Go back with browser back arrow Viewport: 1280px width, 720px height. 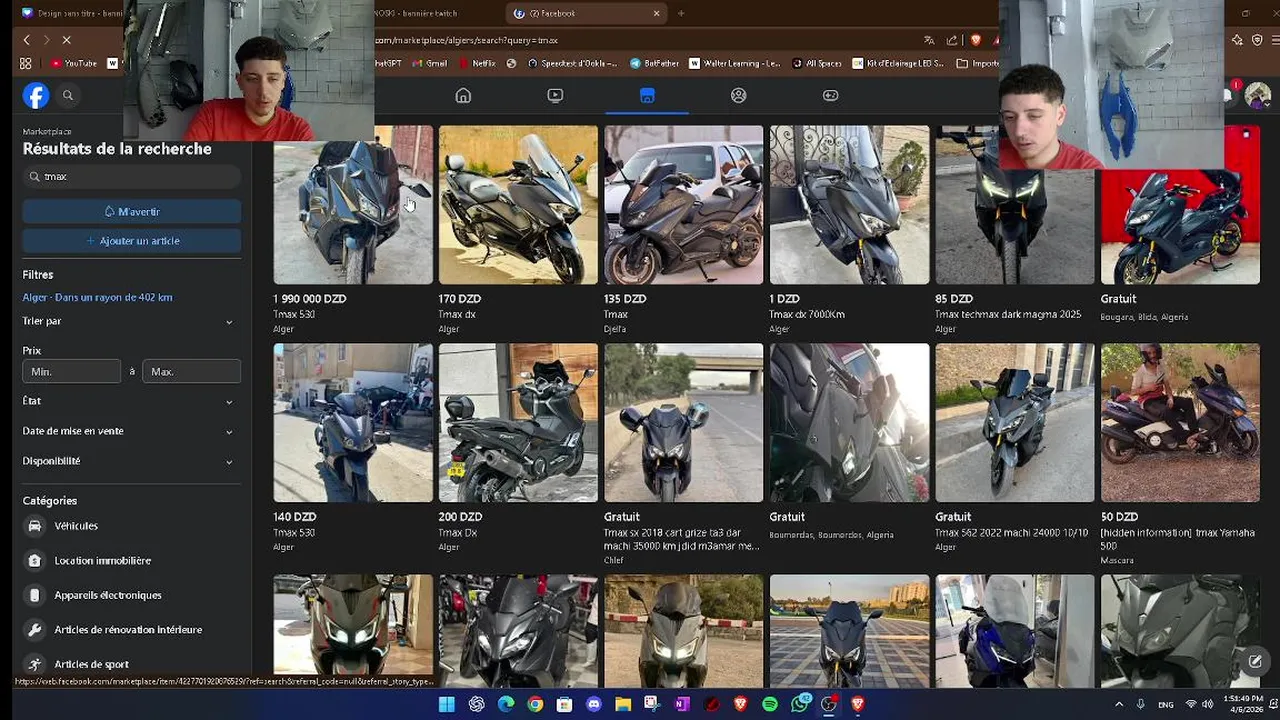tap(27, 40)
